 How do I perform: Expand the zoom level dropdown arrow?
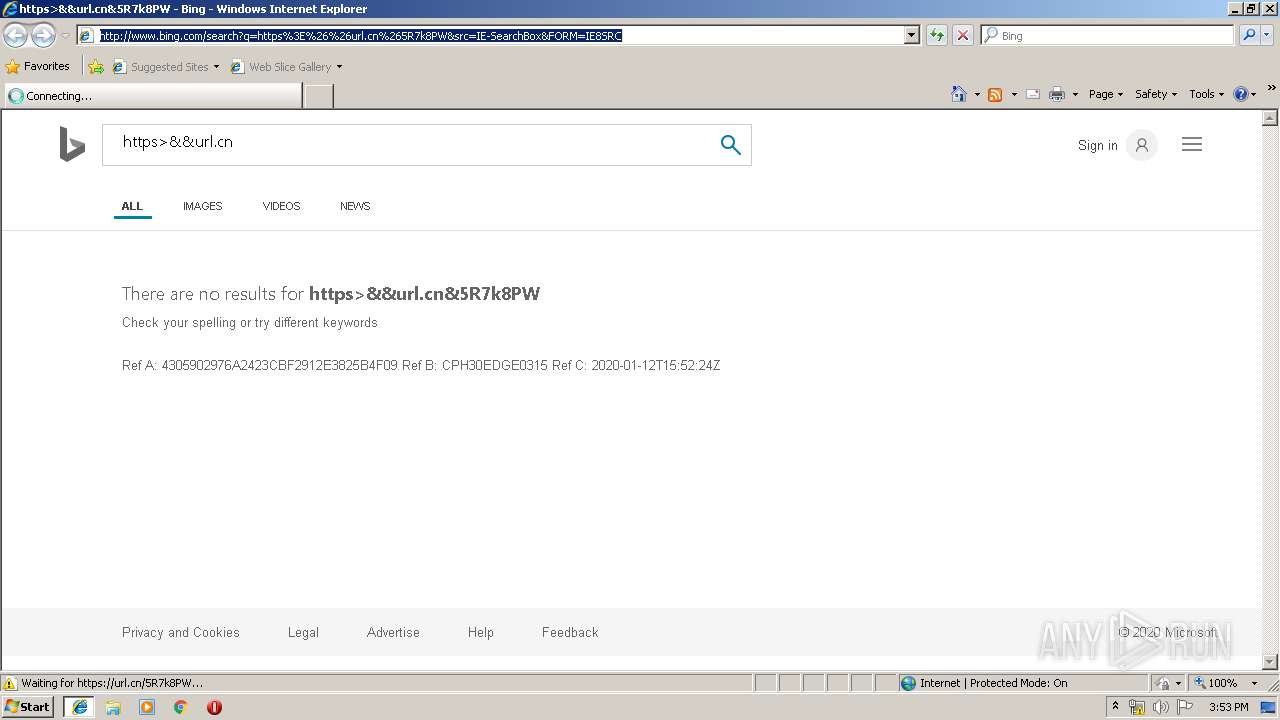tap(1254, 683)
